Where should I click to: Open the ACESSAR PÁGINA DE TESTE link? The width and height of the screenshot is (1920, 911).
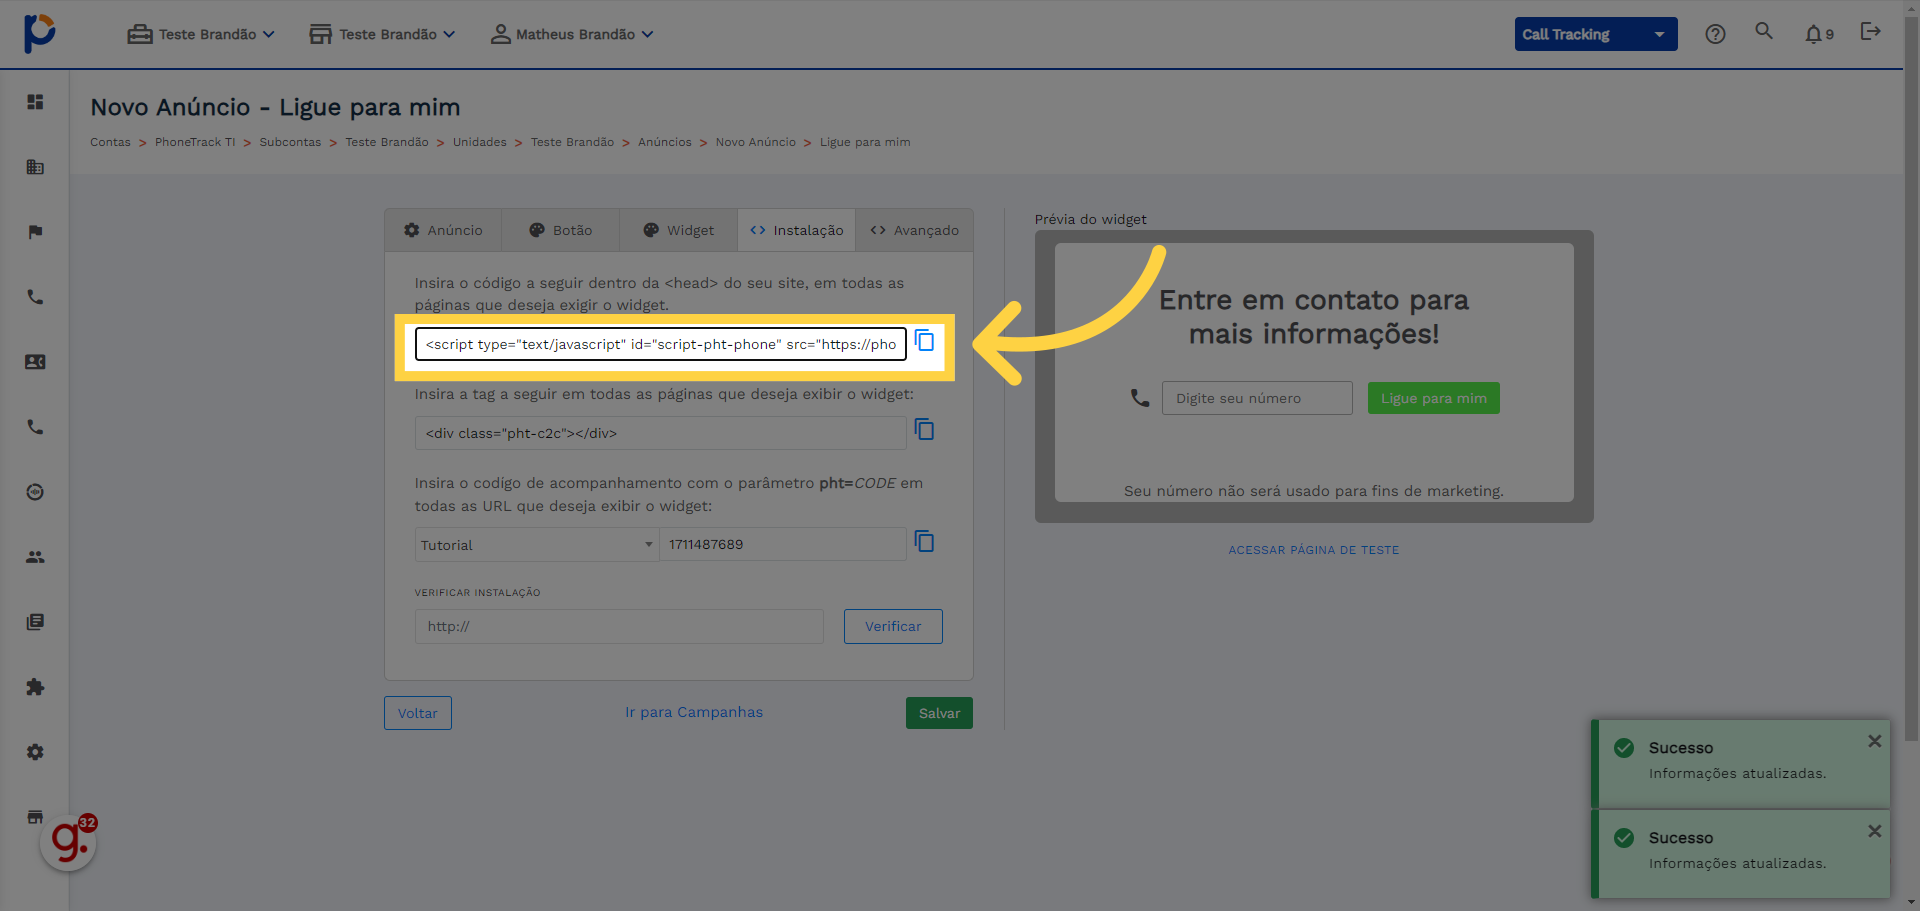pyautogui.click(x=1314, y=550)
